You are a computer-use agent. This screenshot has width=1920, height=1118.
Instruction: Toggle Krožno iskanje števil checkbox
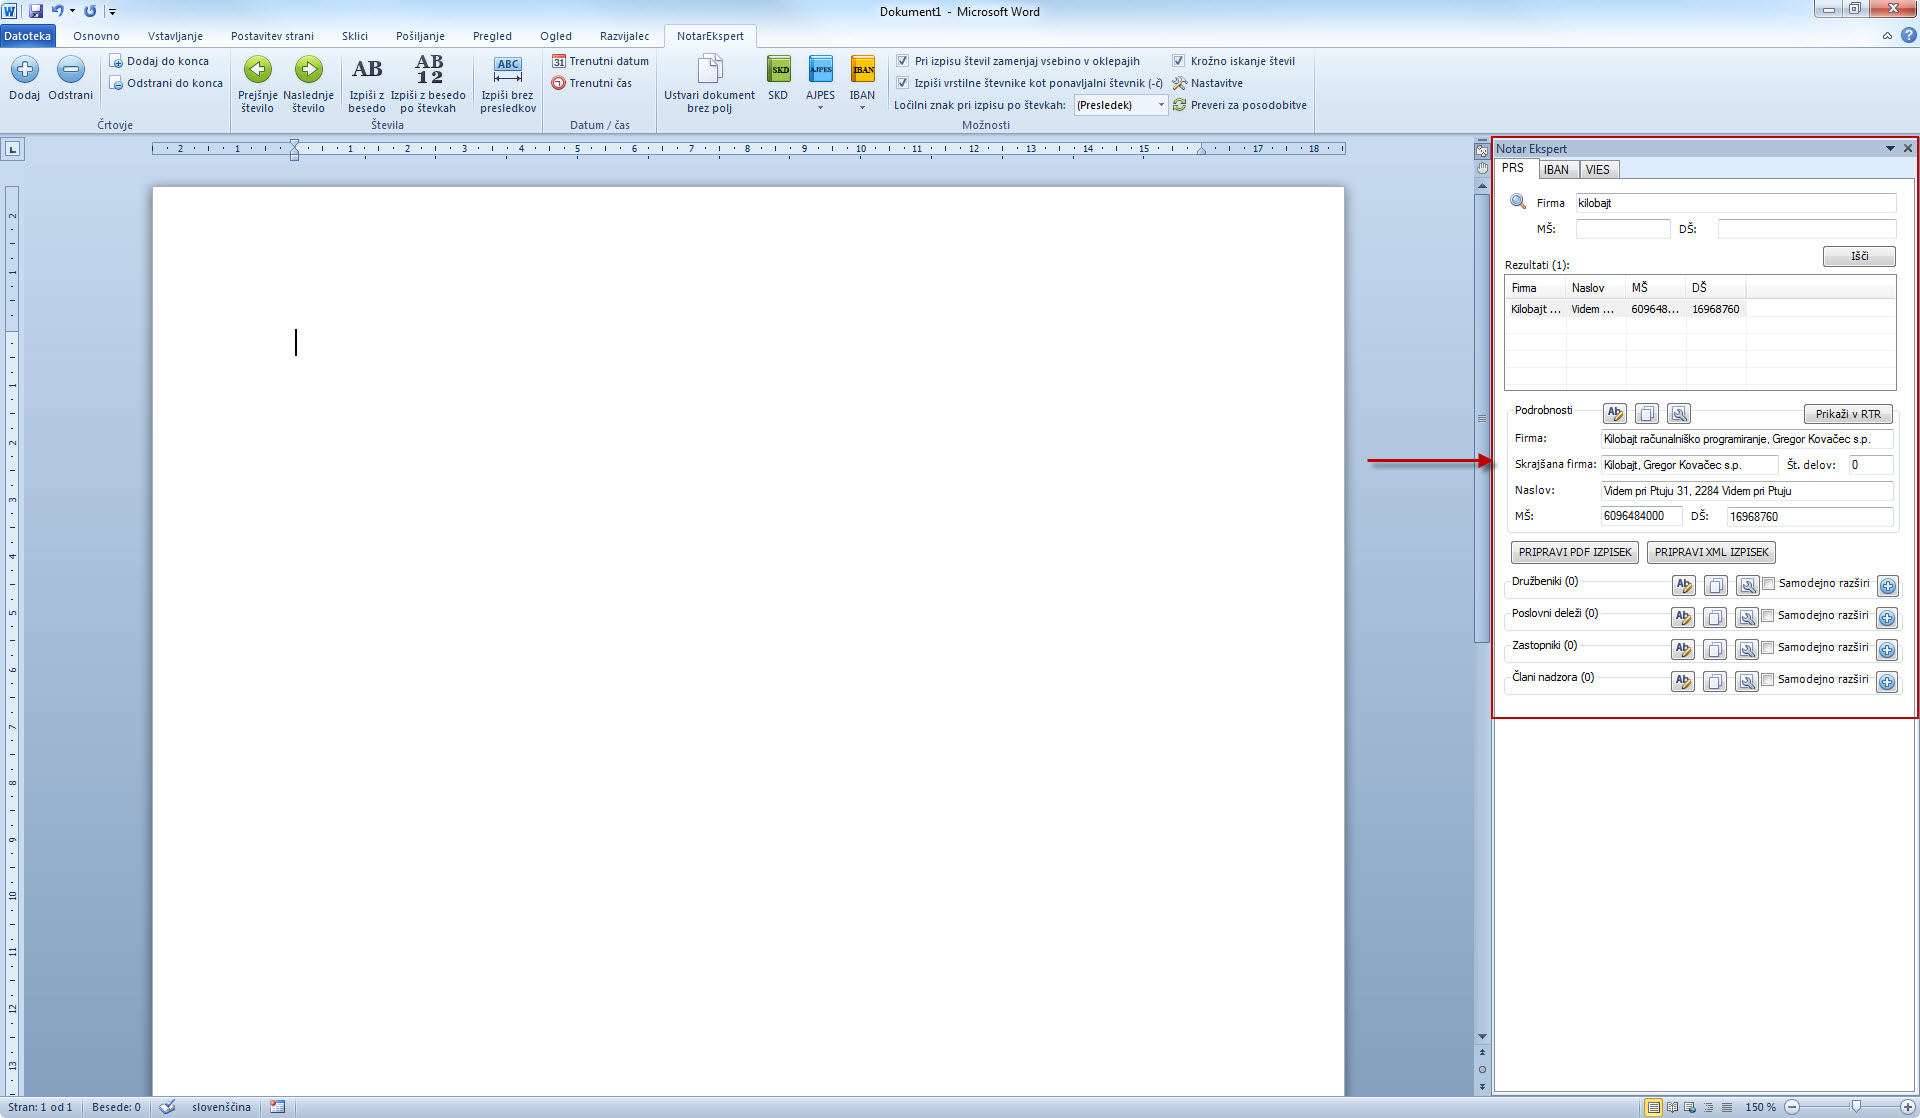(1179, 61)
